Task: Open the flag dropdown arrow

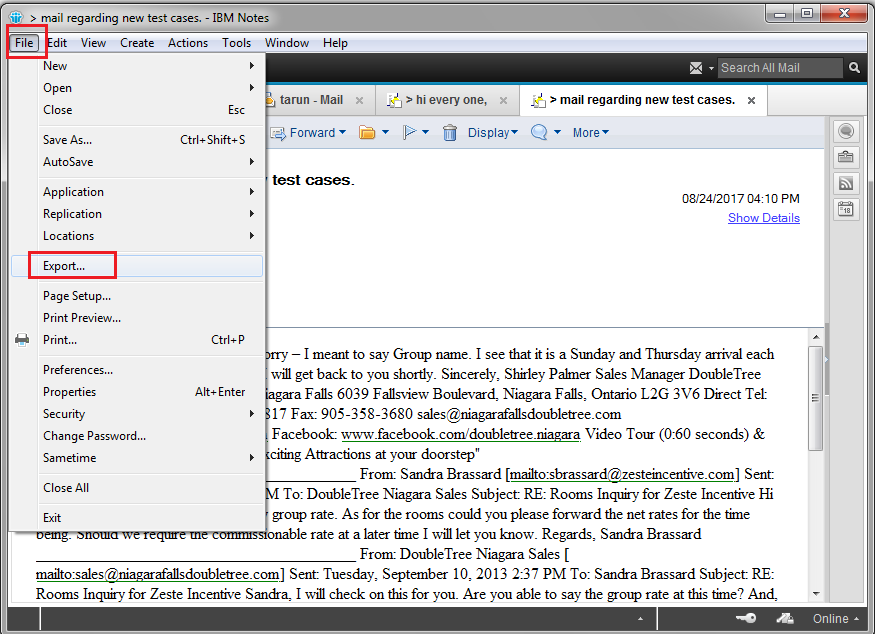Action: point(425,133)
